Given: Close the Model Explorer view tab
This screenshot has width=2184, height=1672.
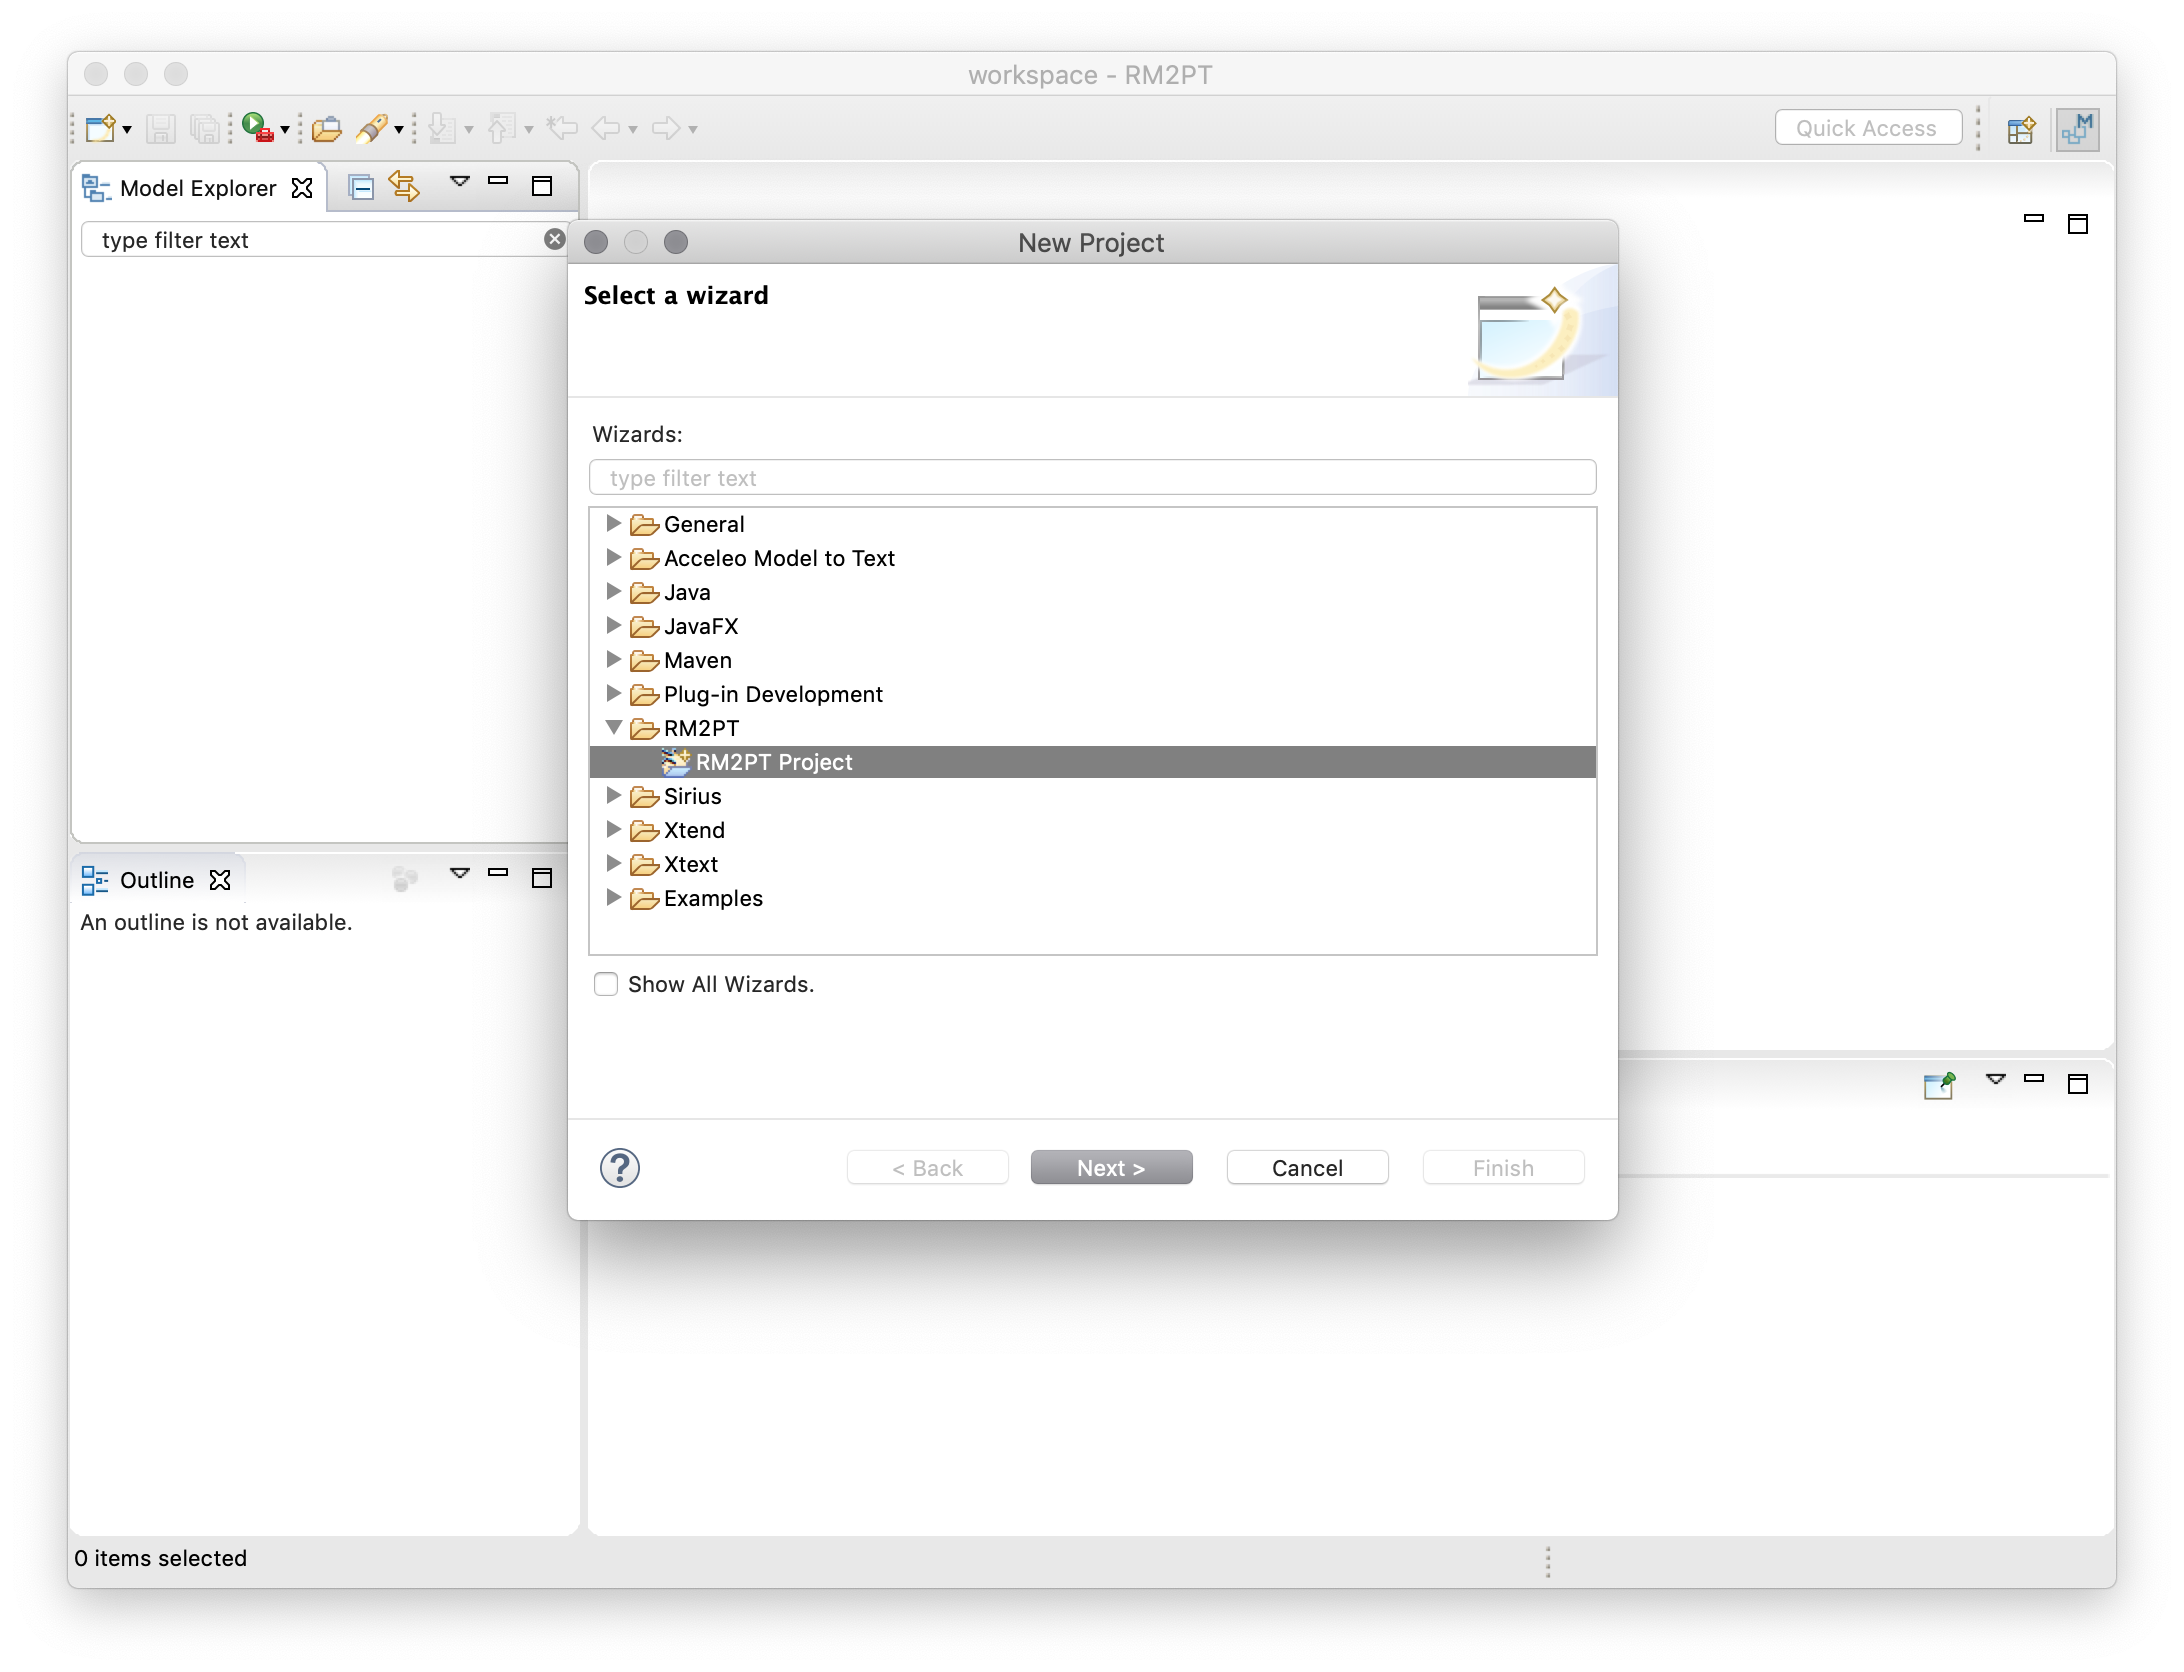Looking at the screenshot, I should [302, 188].
